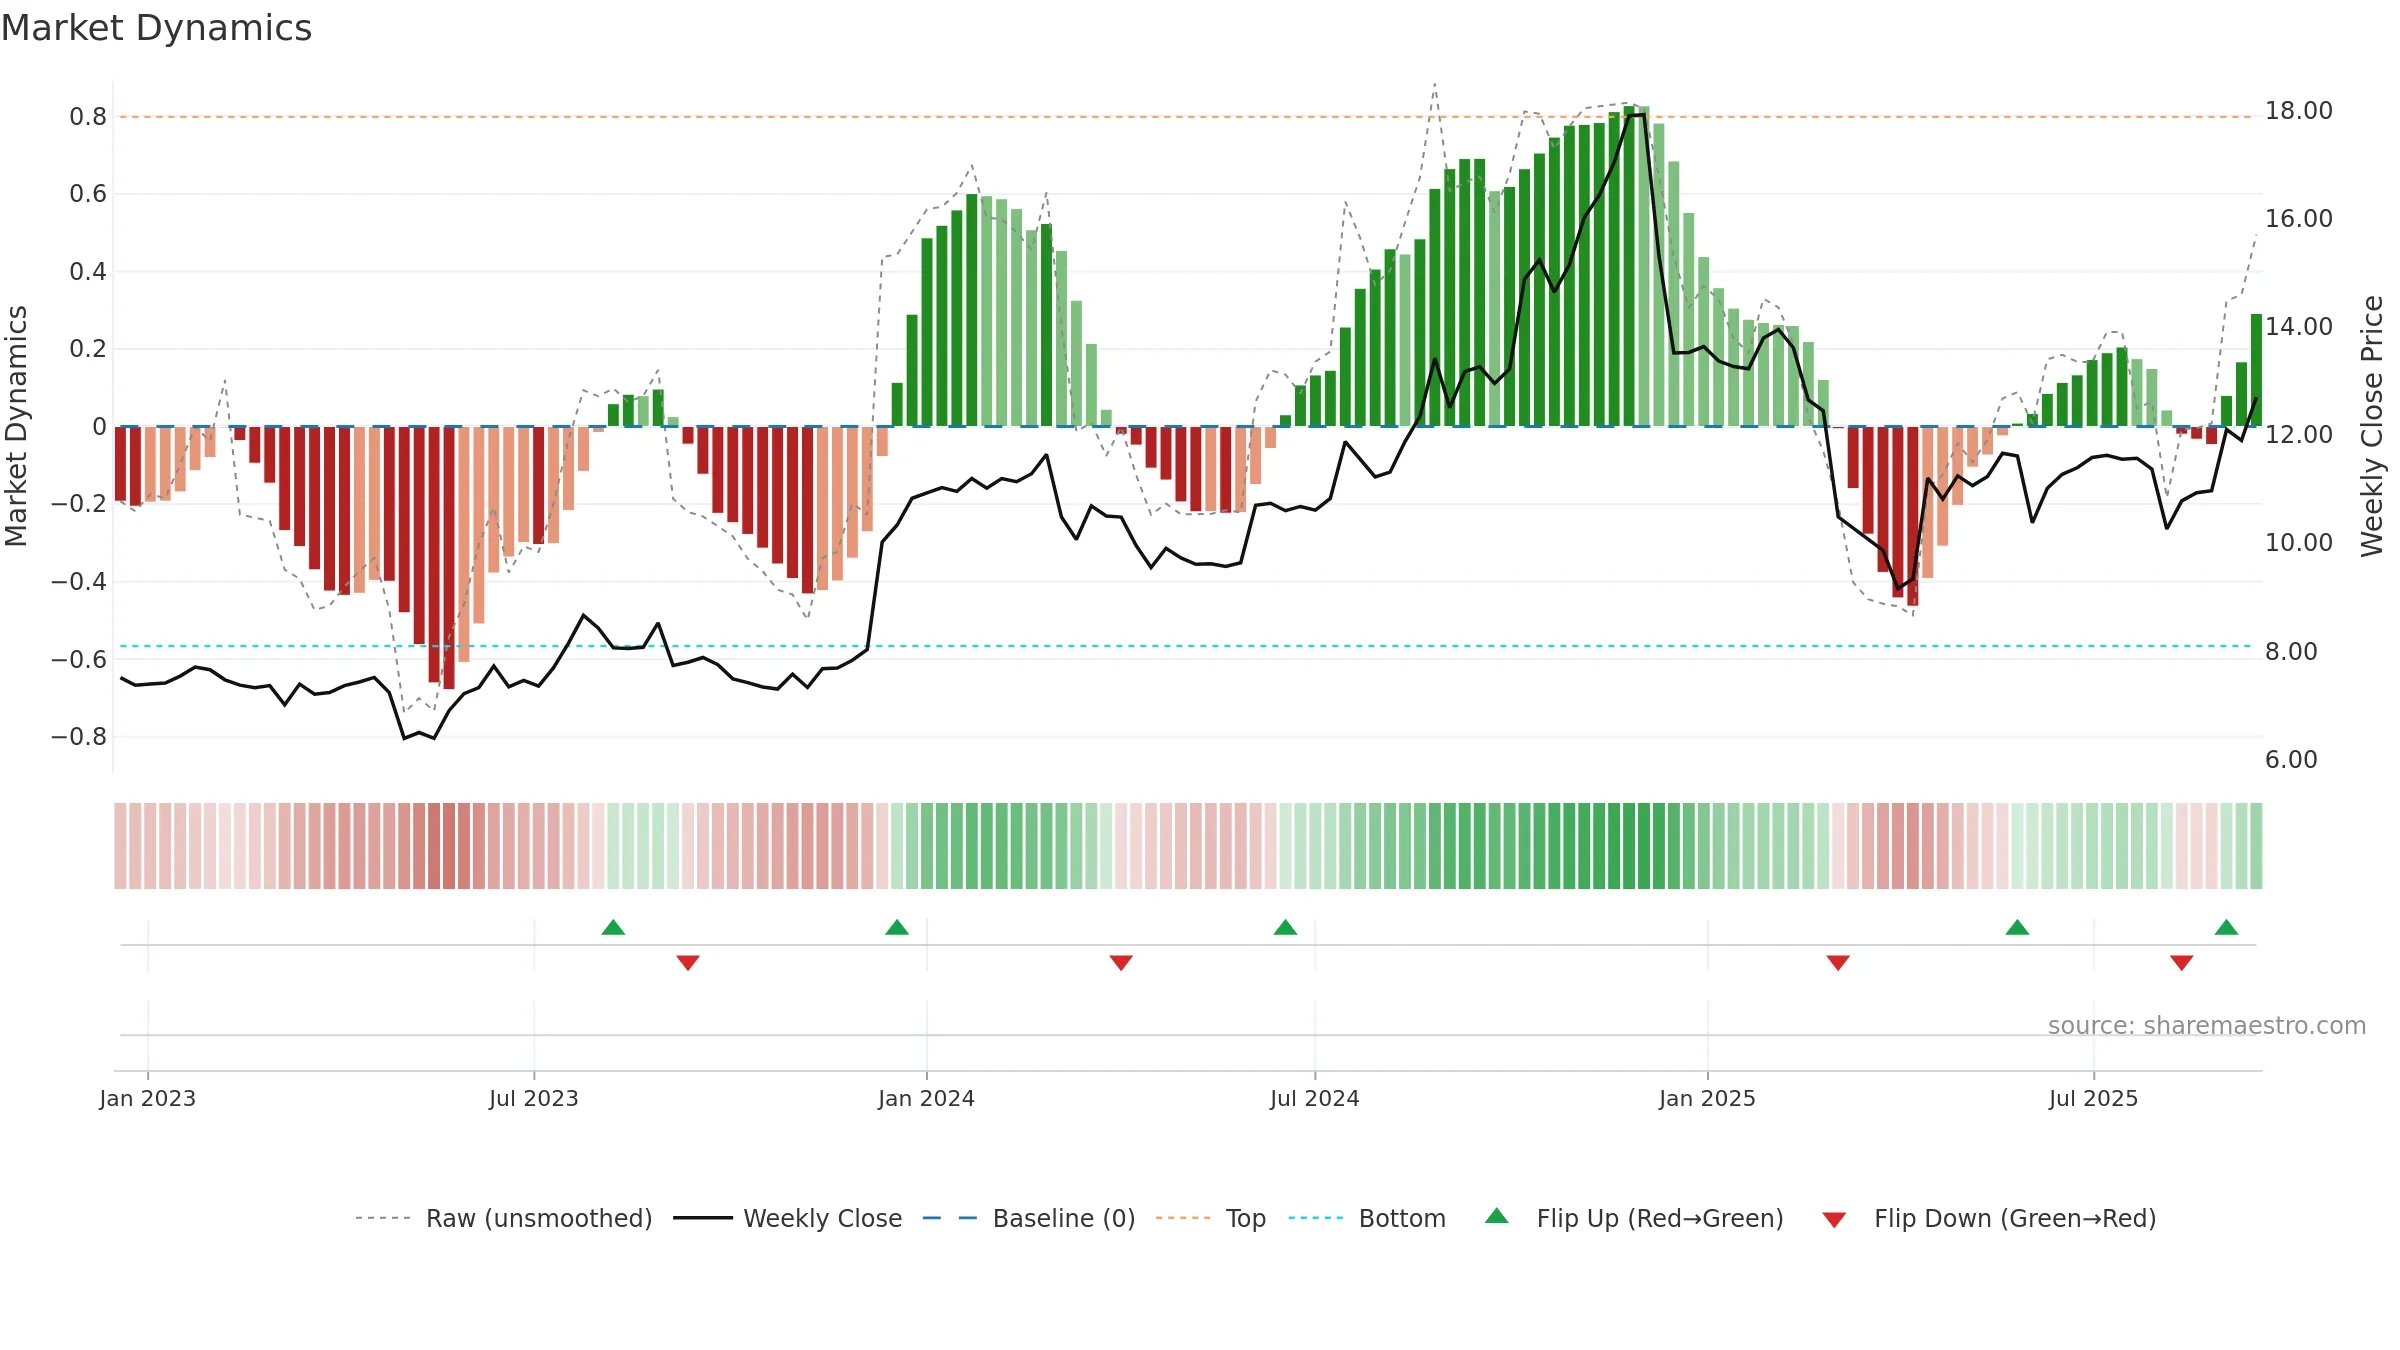This screenshot has height=1350, width=2400.
Task: Click the 0.8 left axis tick label
Action: (x=88, y=117)
